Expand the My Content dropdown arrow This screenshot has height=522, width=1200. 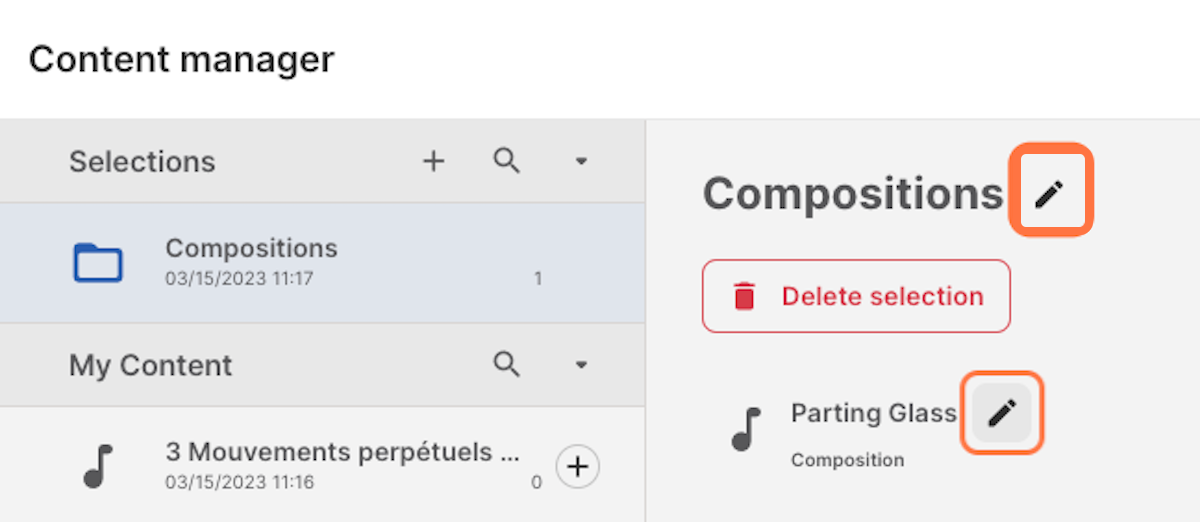[x=581, y=366]
